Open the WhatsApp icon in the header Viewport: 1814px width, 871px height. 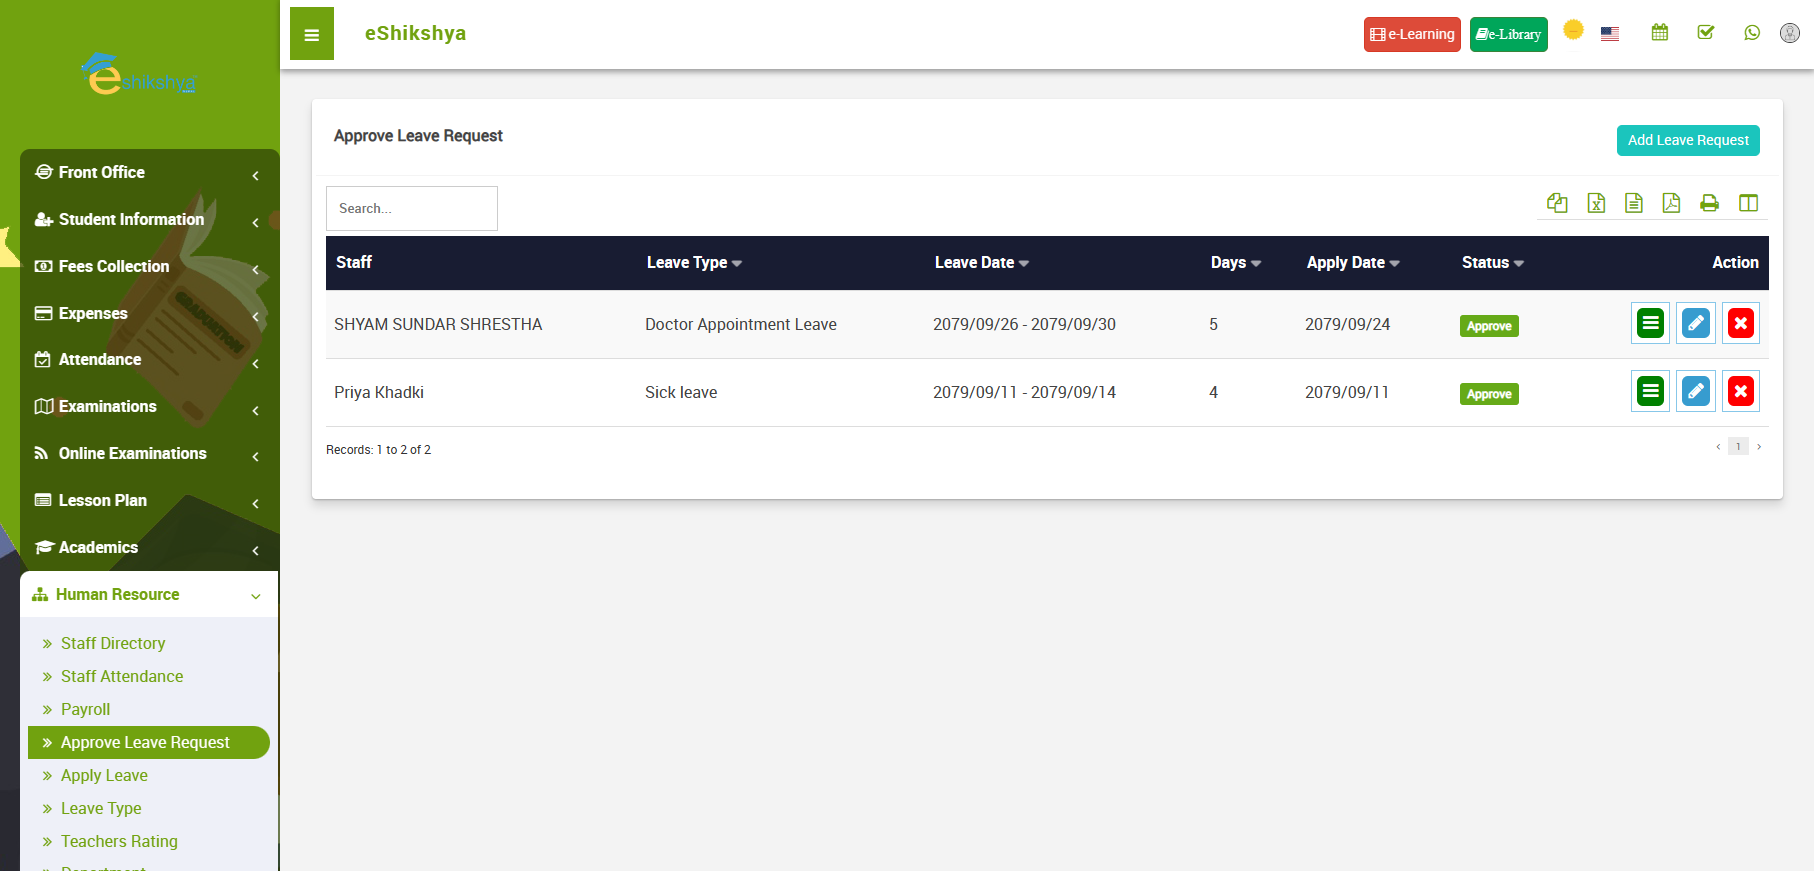tap(1751, 33)
